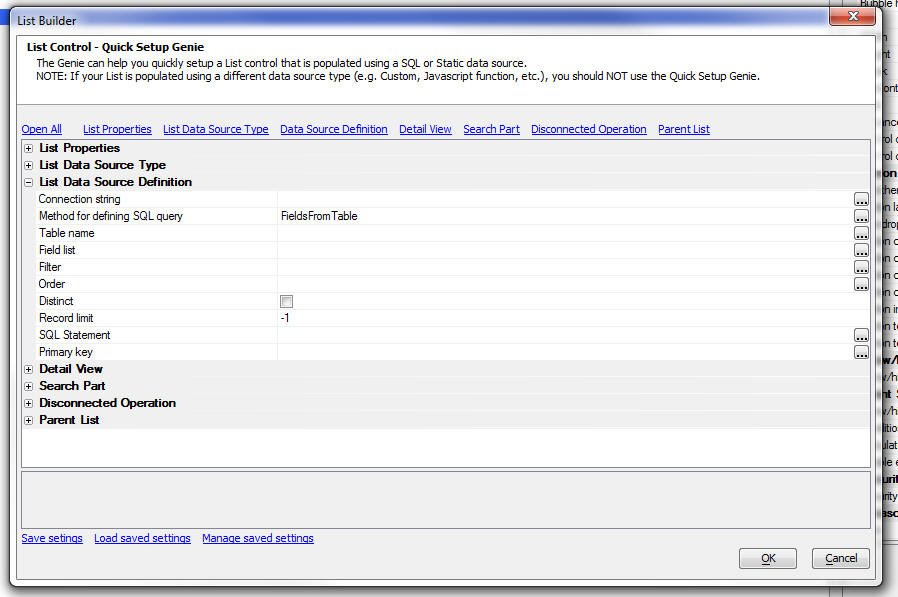Viewport: 898px width, 597px height.
Task: Jump to the Search Part link
Action: pyautogui.click(x=491, y=129)
